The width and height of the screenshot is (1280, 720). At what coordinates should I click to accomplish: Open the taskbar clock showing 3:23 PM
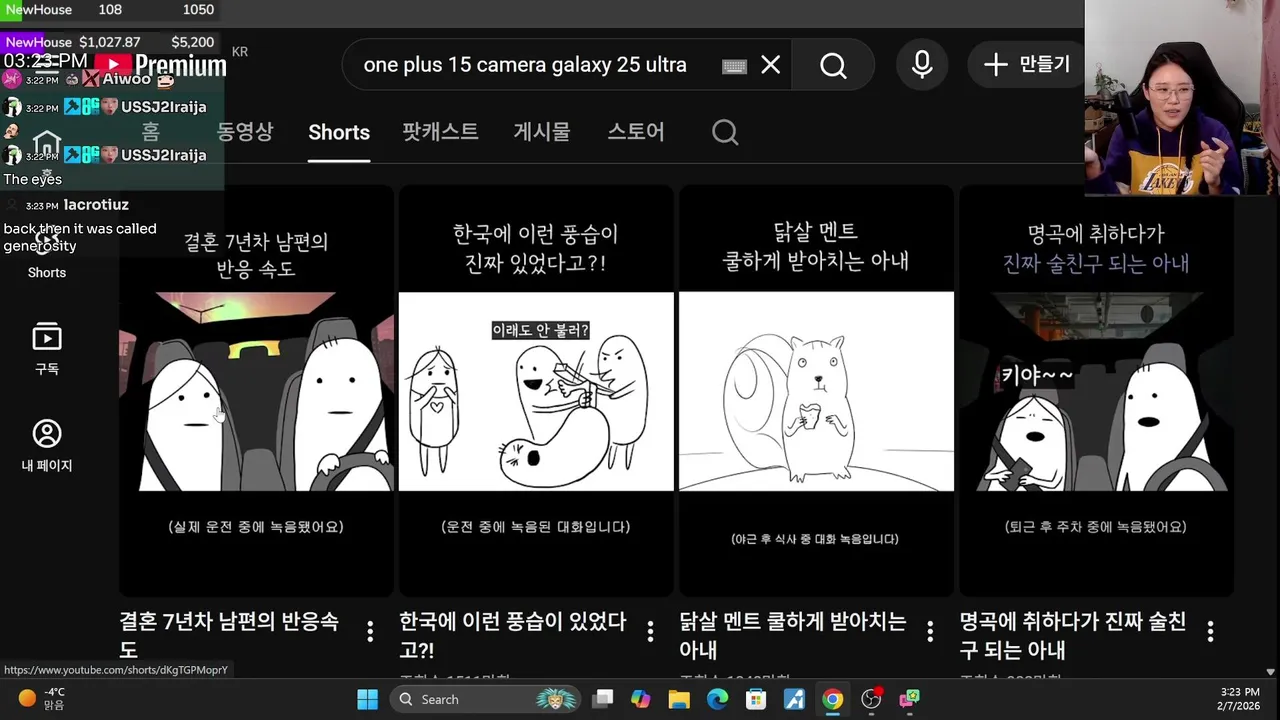1240,699
